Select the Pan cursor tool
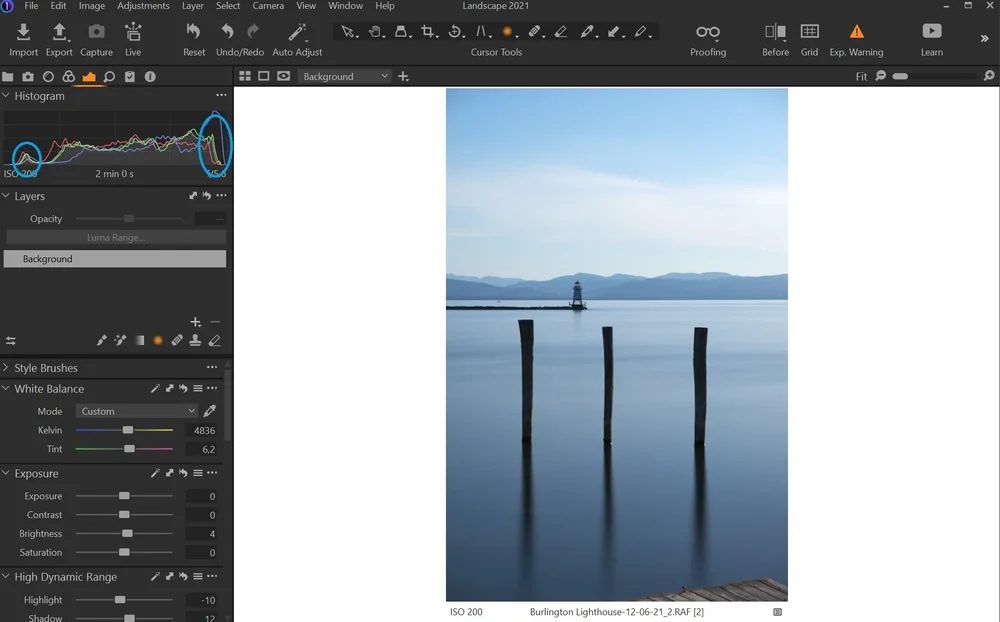1000x622 pixels. click(x=375, y=33)
